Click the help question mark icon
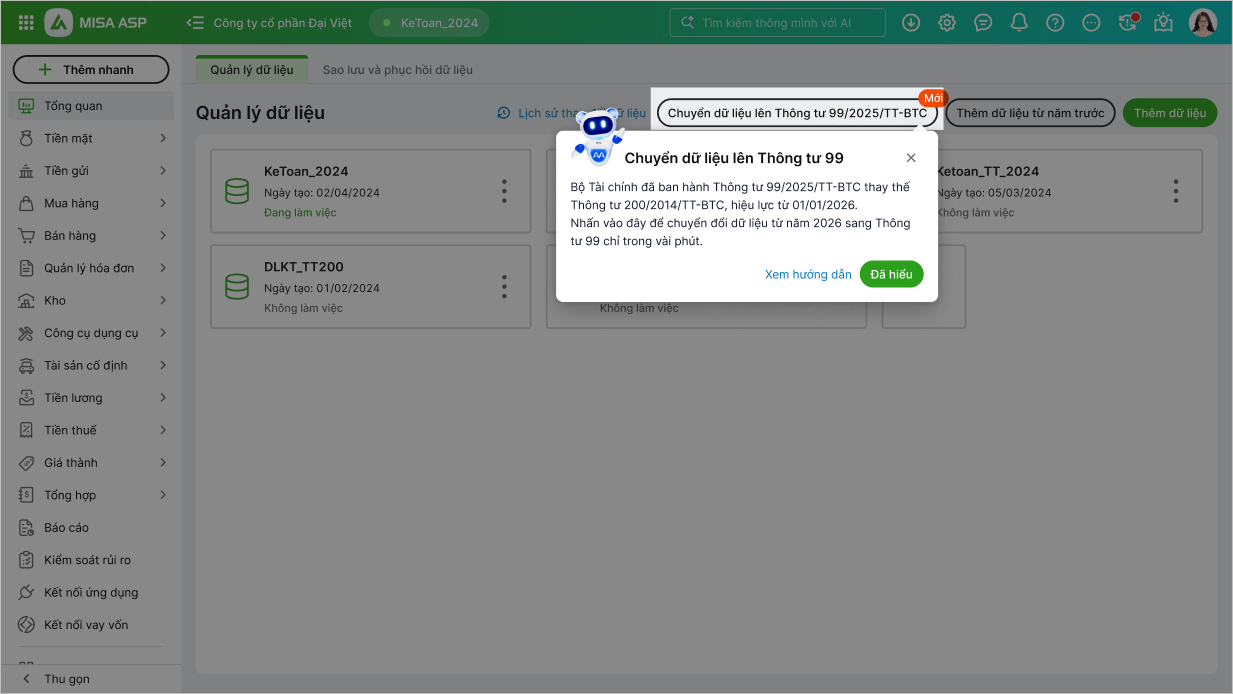The height and width of the screenshot is (694, 1233). 1054,22
